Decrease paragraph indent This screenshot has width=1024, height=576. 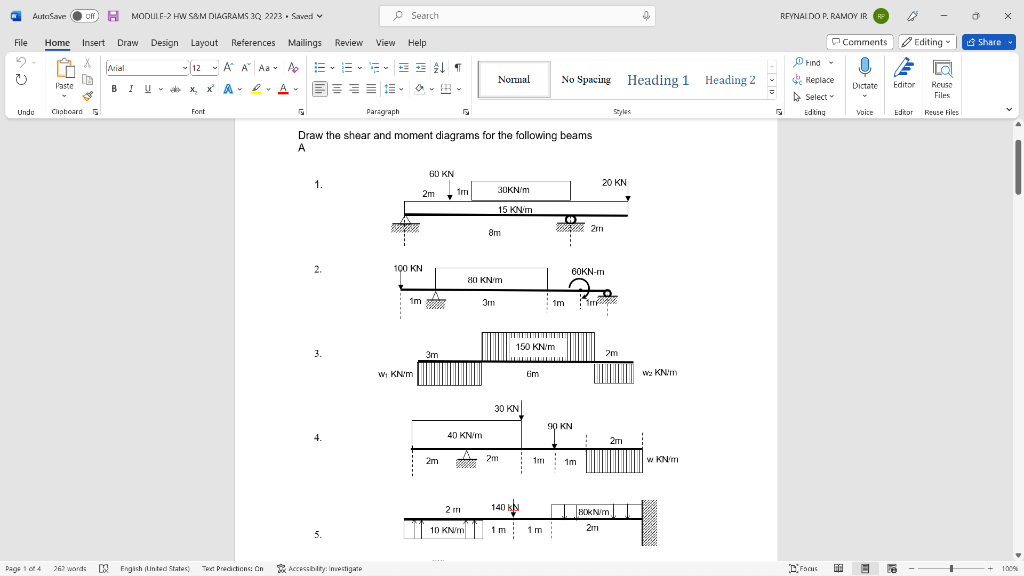point(404,68)
